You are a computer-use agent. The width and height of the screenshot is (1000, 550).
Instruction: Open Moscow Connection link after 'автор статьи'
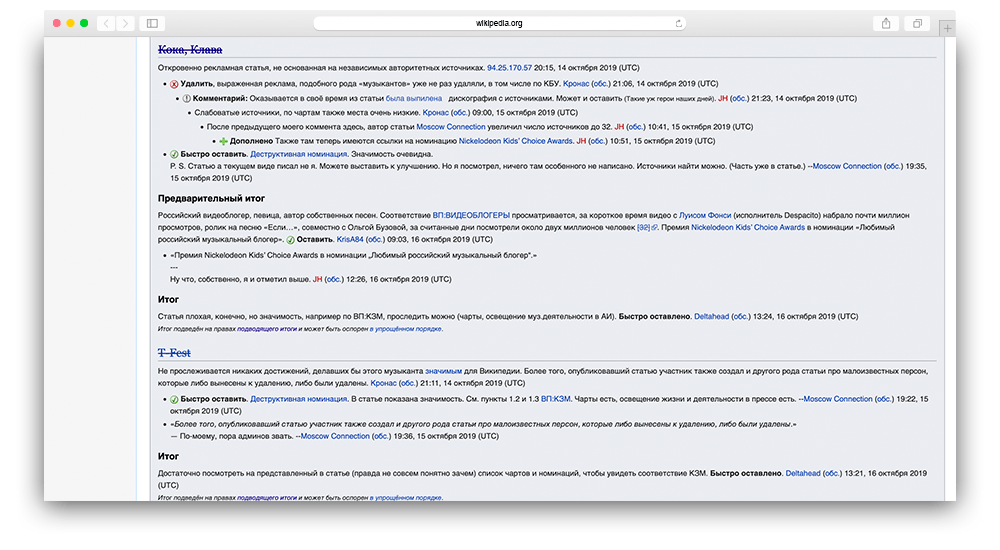click(x=451, y=127)
